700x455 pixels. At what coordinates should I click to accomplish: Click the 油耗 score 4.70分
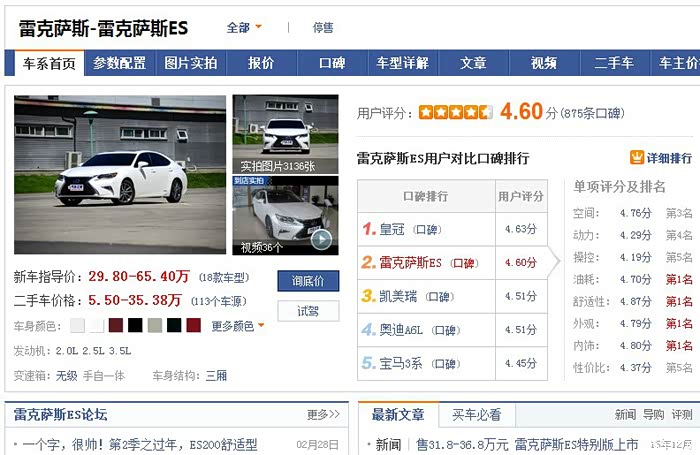(636, 280)
